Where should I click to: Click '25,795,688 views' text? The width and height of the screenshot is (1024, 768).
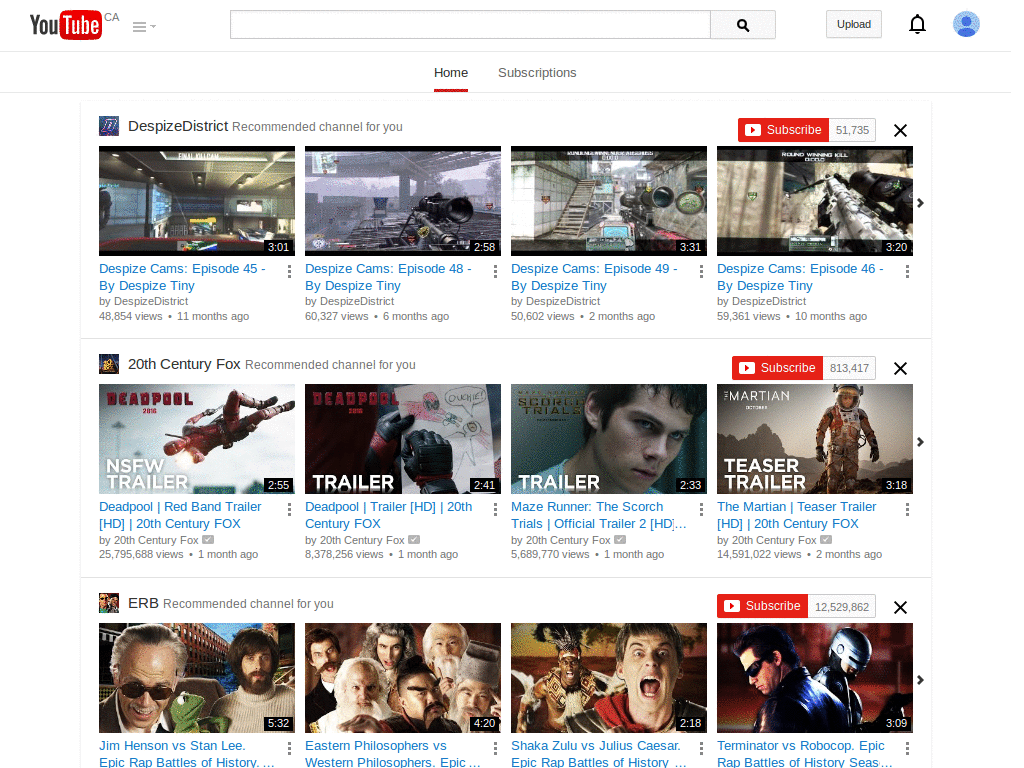coord(141,554)
